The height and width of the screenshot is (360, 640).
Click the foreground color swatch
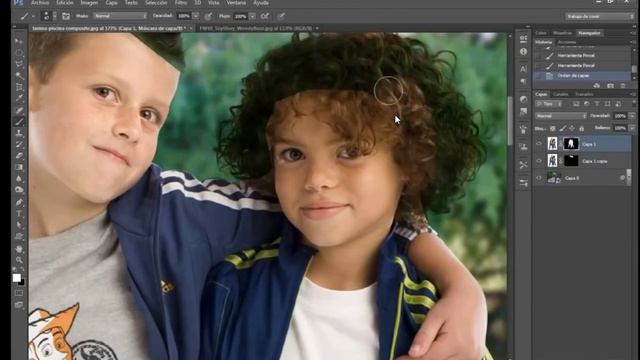click(16, 278)
